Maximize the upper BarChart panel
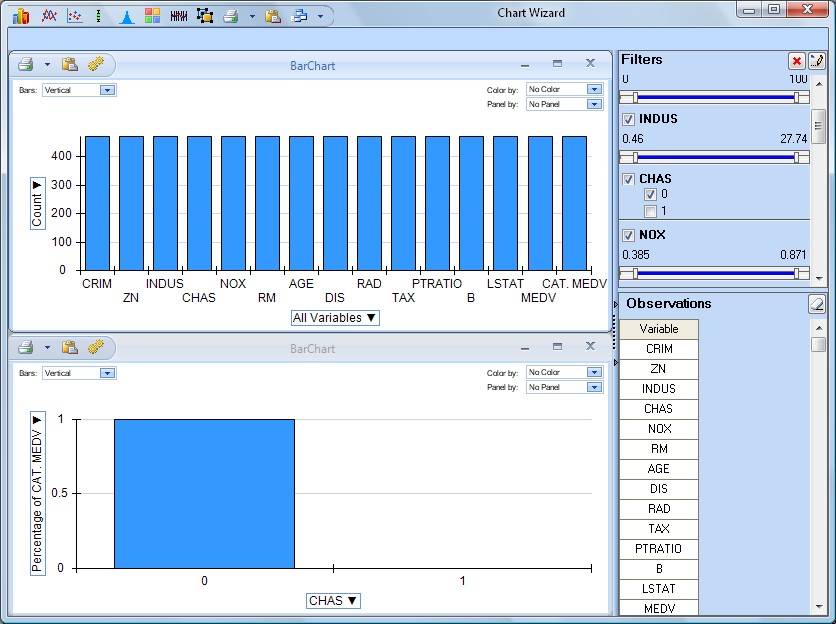The width and height of the screenshot is (836, 624). point(558,63)
